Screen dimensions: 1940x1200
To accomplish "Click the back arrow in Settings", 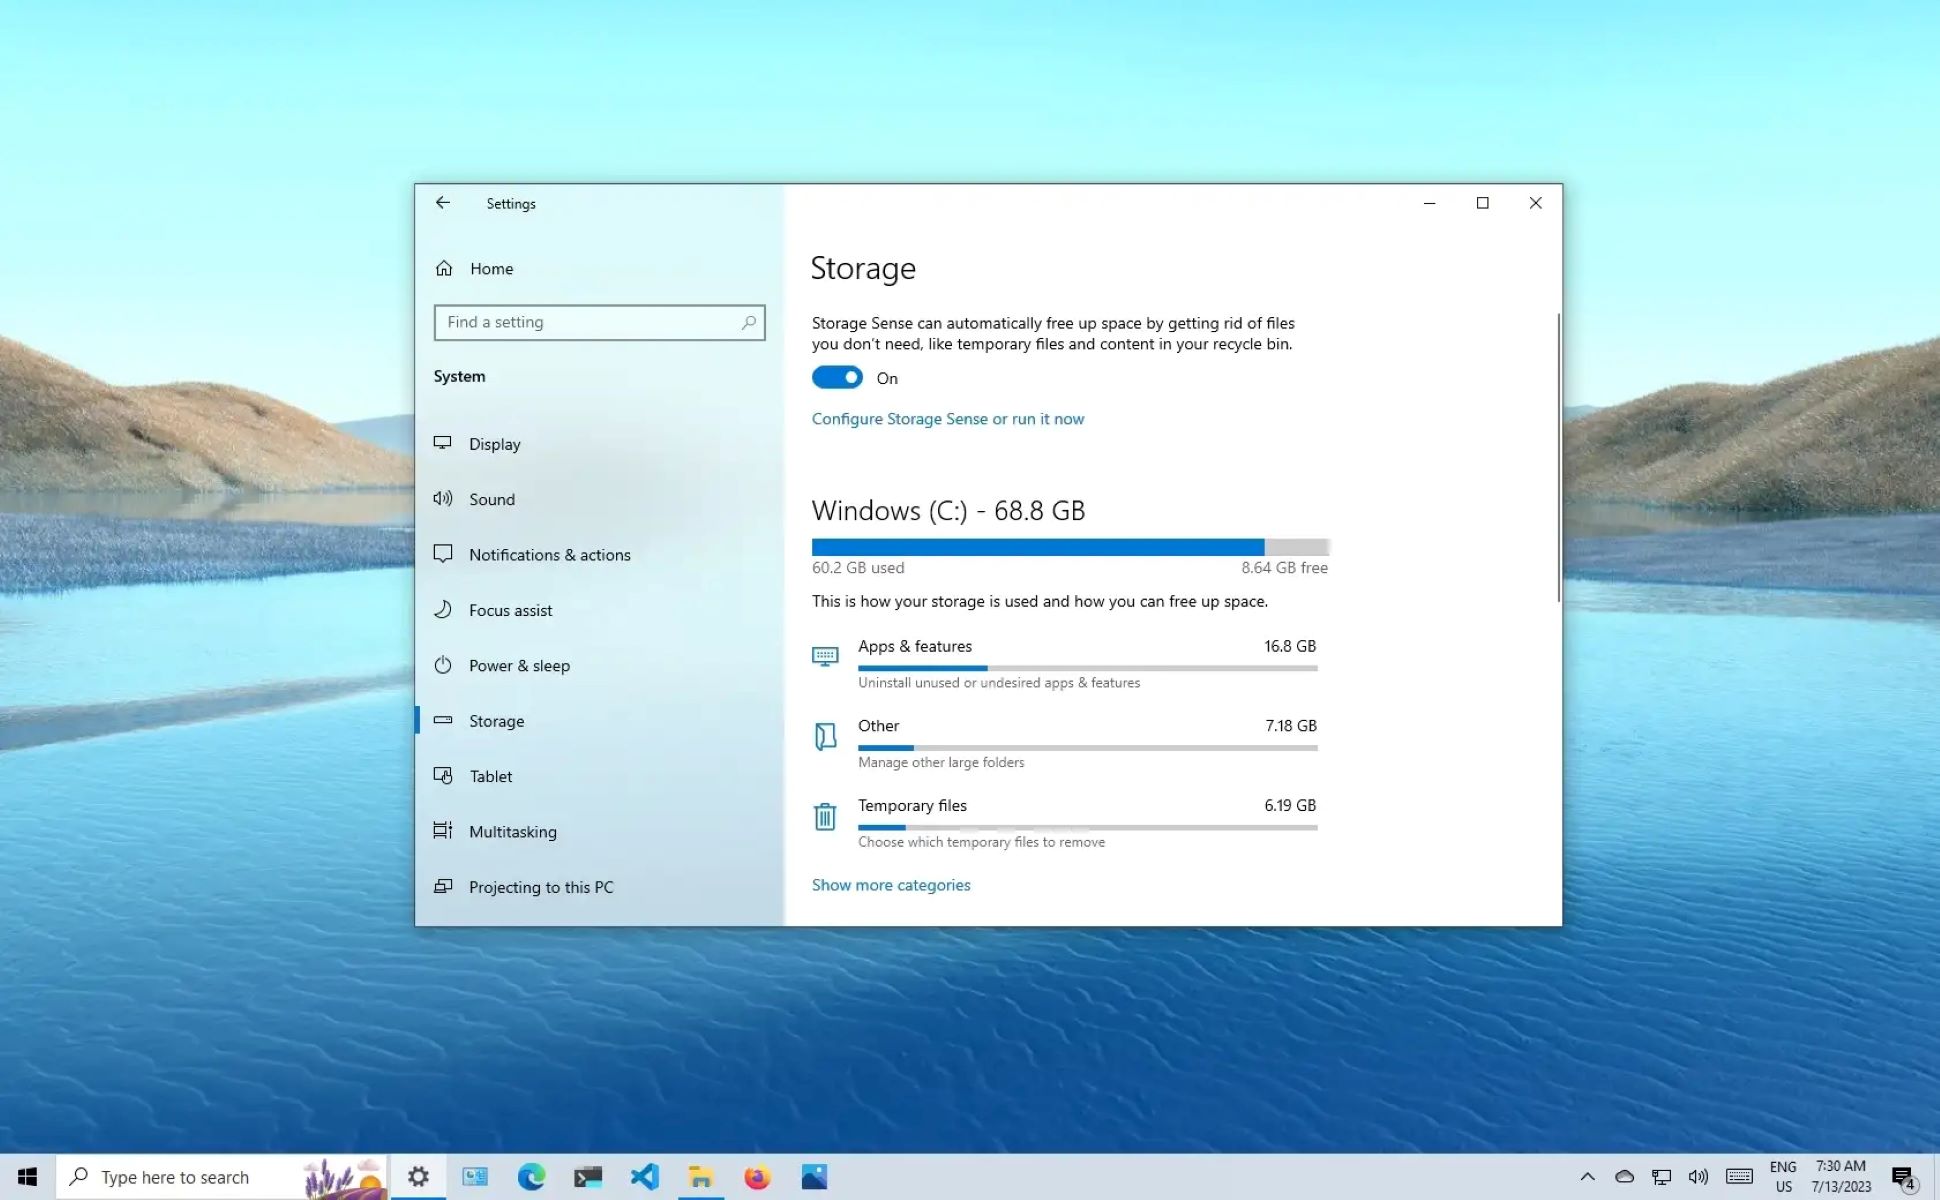I will point(443,203).
